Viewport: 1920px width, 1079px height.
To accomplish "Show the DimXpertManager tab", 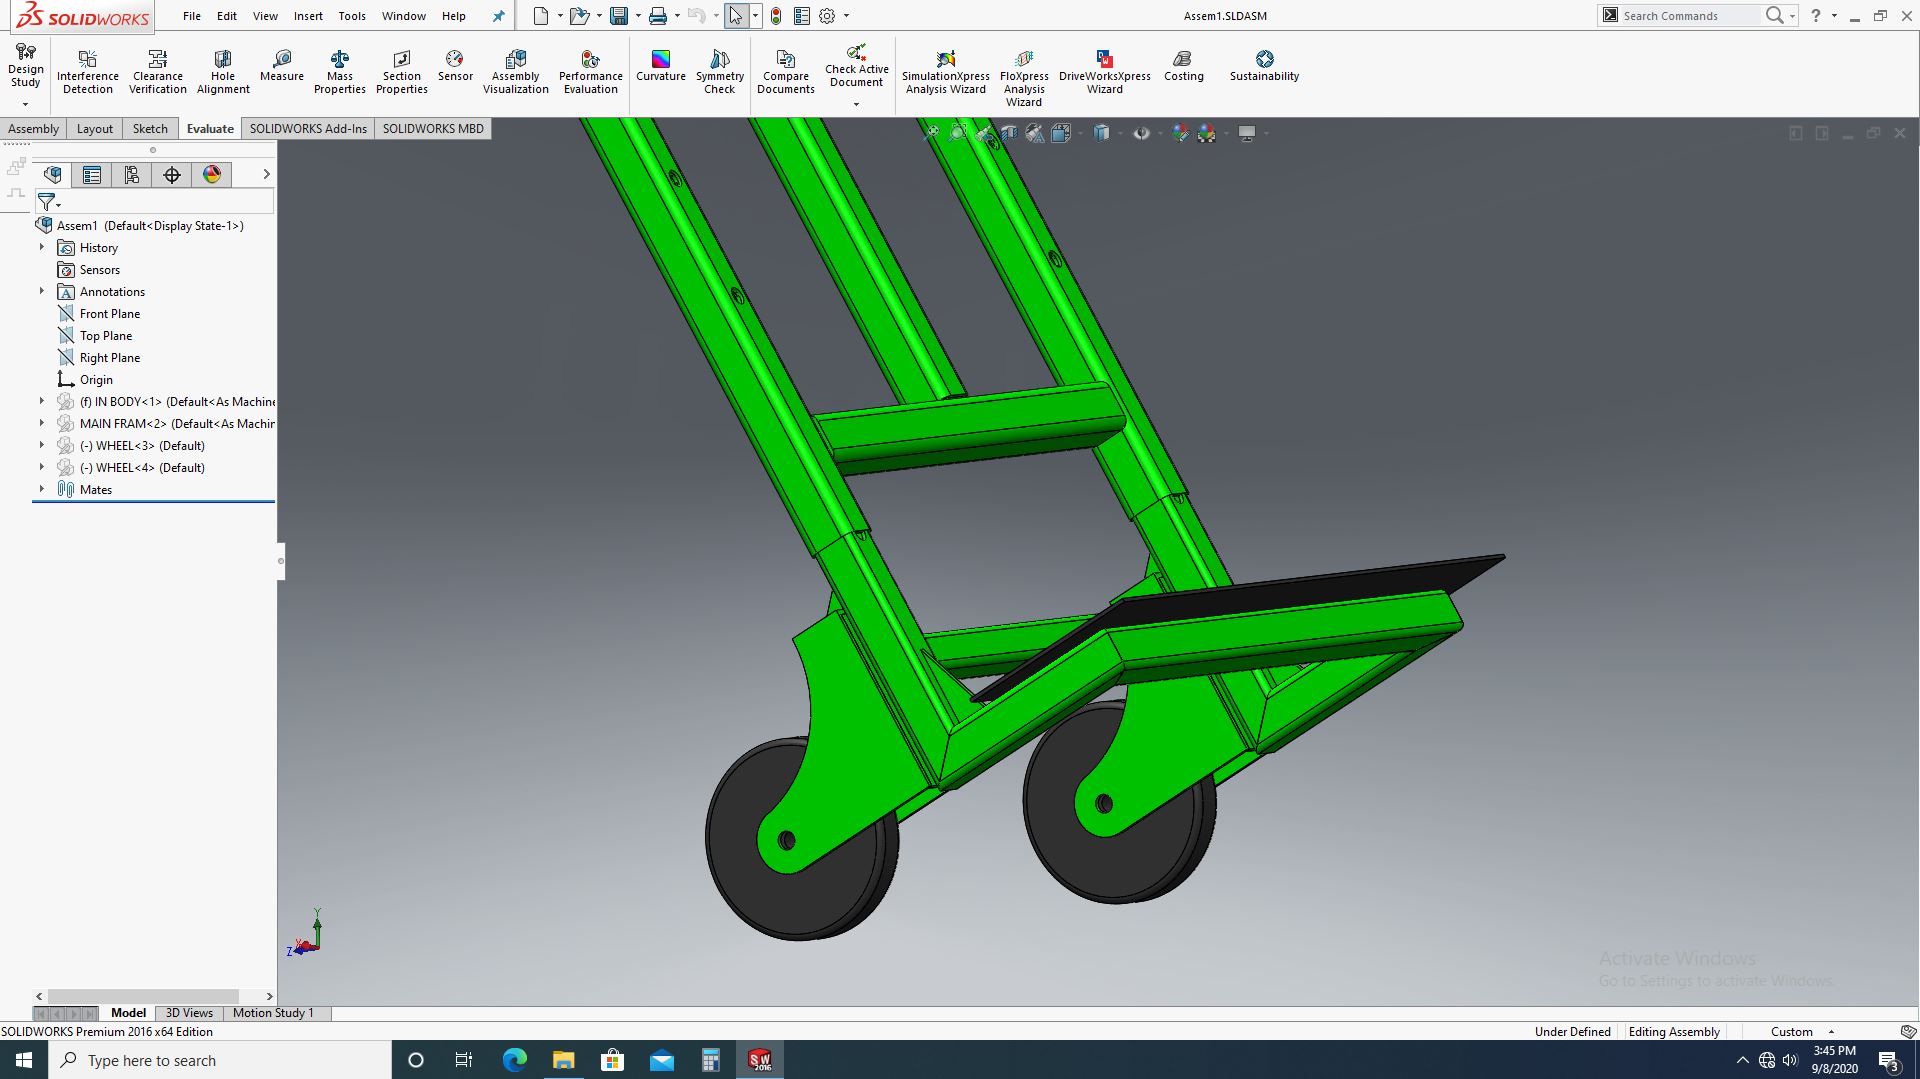I will click(172, 175).
